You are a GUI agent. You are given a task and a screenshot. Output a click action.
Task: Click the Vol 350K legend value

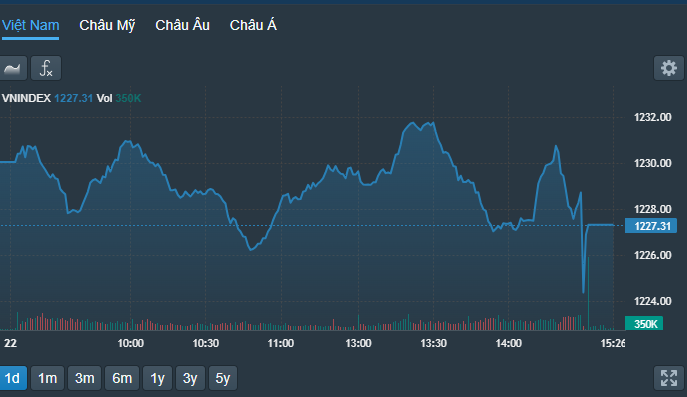tap(119, 98)
